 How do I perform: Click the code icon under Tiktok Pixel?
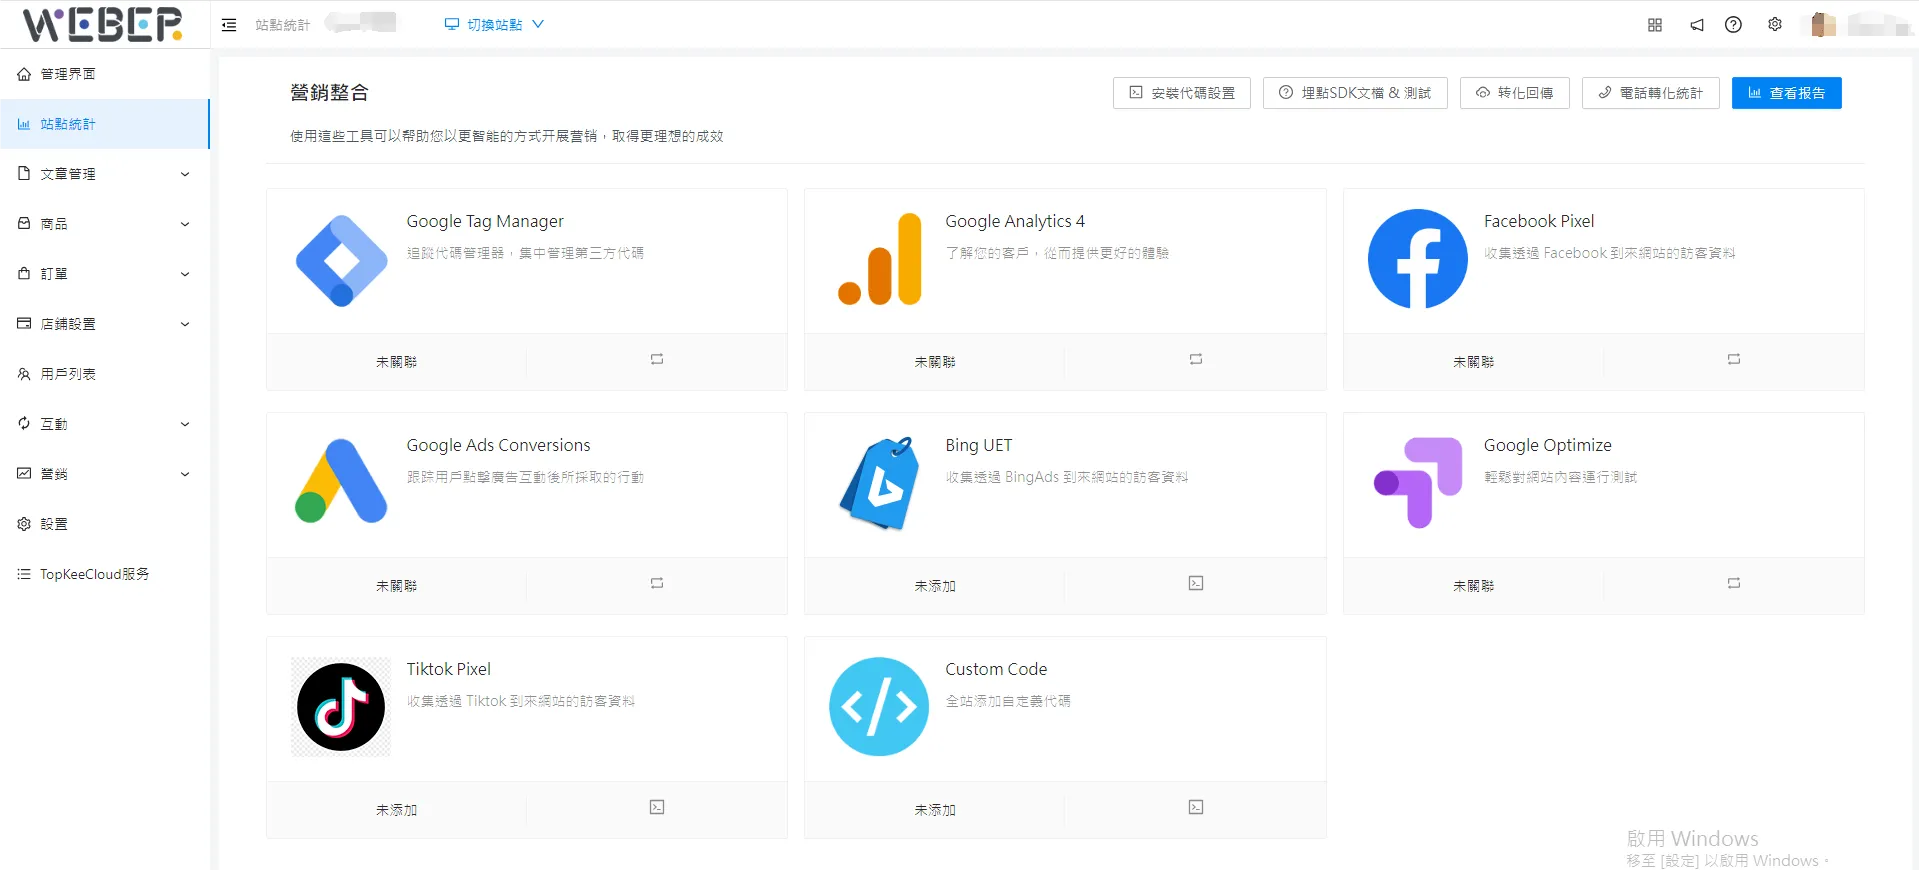pyautogui.click(x=657, y=807)
